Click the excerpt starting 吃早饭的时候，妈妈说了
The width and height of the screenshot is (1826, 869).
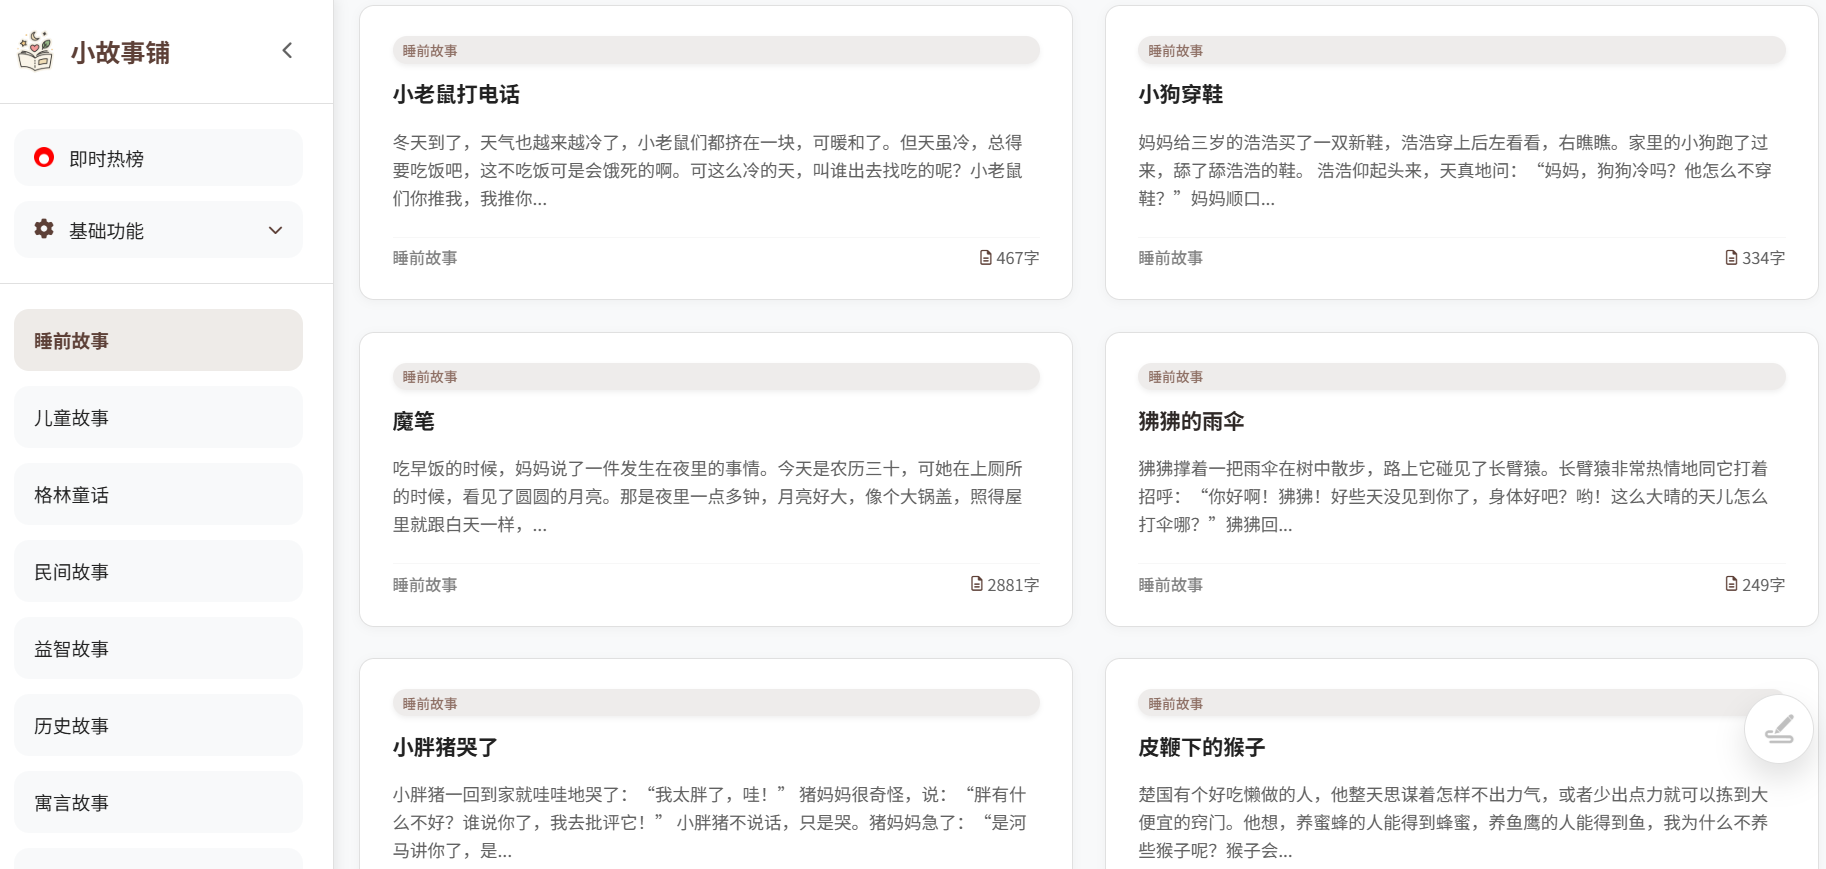coord(708,497)
